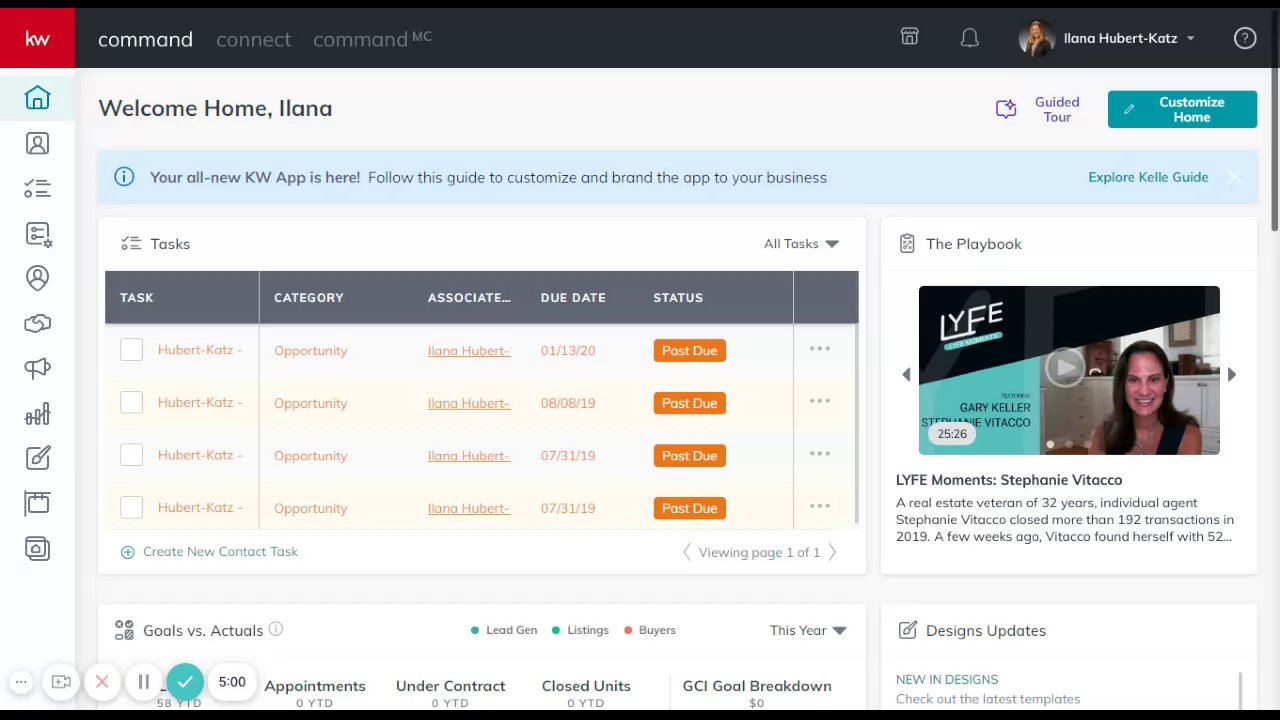Viewport: 1280px width, 720px height.
Task: Click the help question mark icon
Action: (x=1245, y=38)
